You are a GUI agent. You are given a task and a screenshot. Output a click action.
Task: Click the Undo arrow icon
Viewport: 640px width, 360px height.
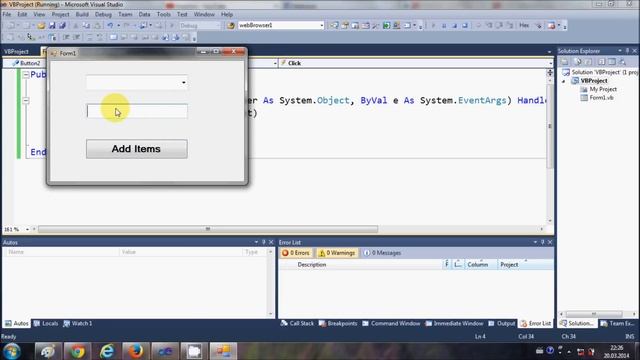click(110, 26)
